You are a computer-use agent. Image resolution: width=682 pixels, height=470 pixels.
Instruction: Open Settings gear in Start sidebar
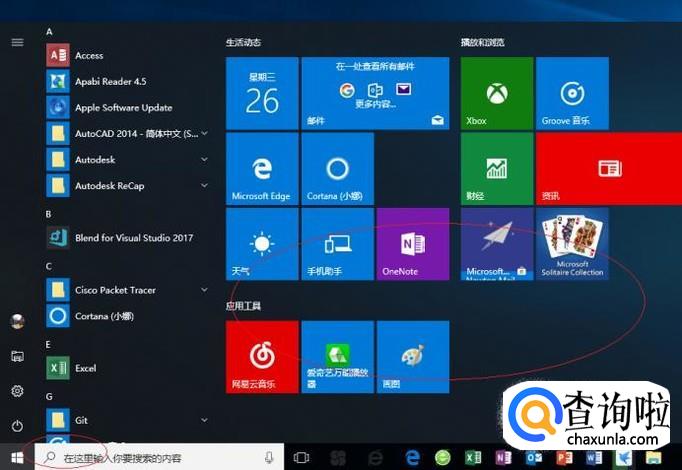point(17,391)
